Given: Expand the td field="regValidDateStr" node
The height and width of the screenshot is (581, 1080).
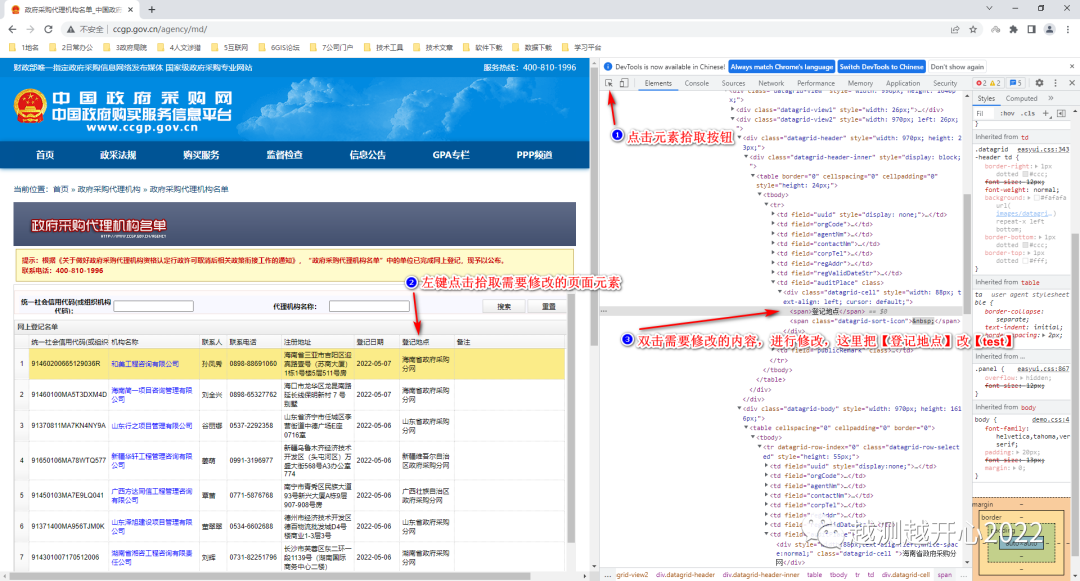Looking at the screenshot, I should pos(773,273).
